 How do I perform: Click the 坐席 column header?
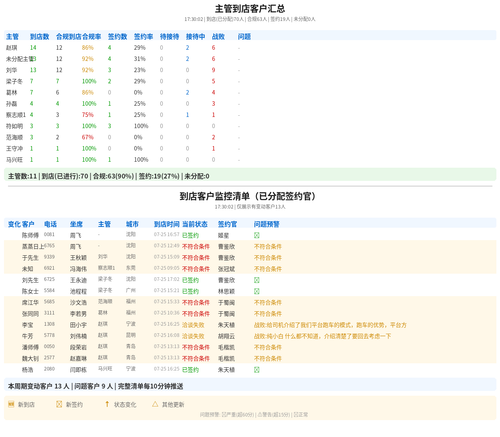pyautogui.click(x=76, y=224)
